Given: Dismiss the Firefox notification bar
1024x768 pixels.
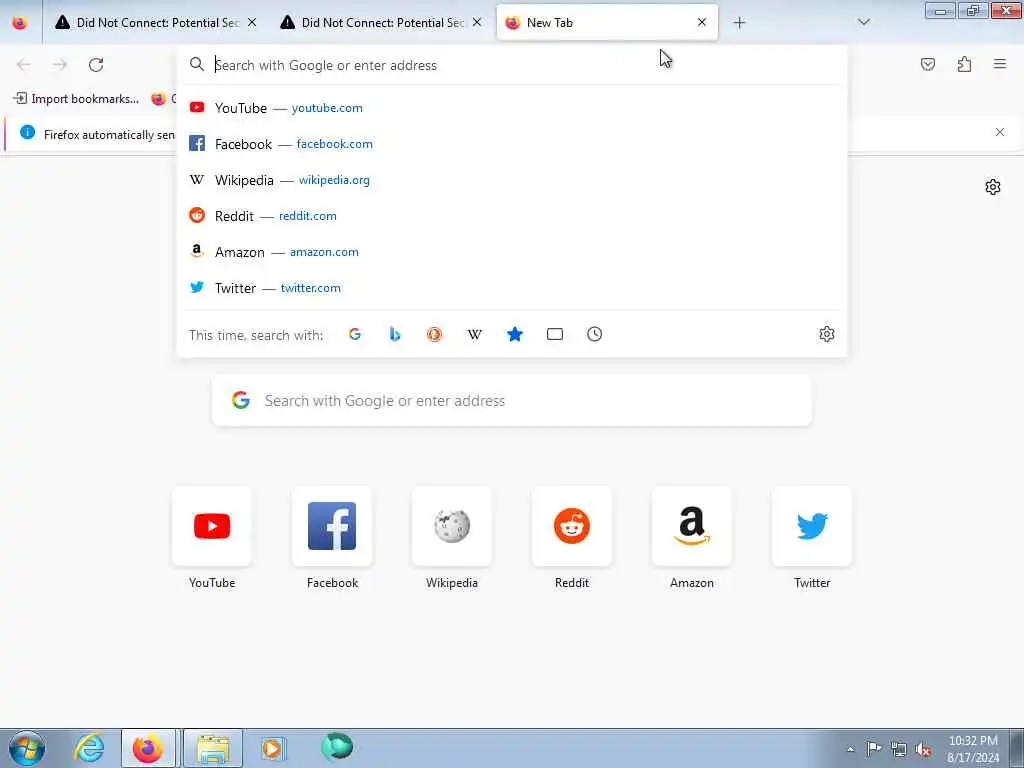Looking at the screenshot, I should coord(1000,133).
